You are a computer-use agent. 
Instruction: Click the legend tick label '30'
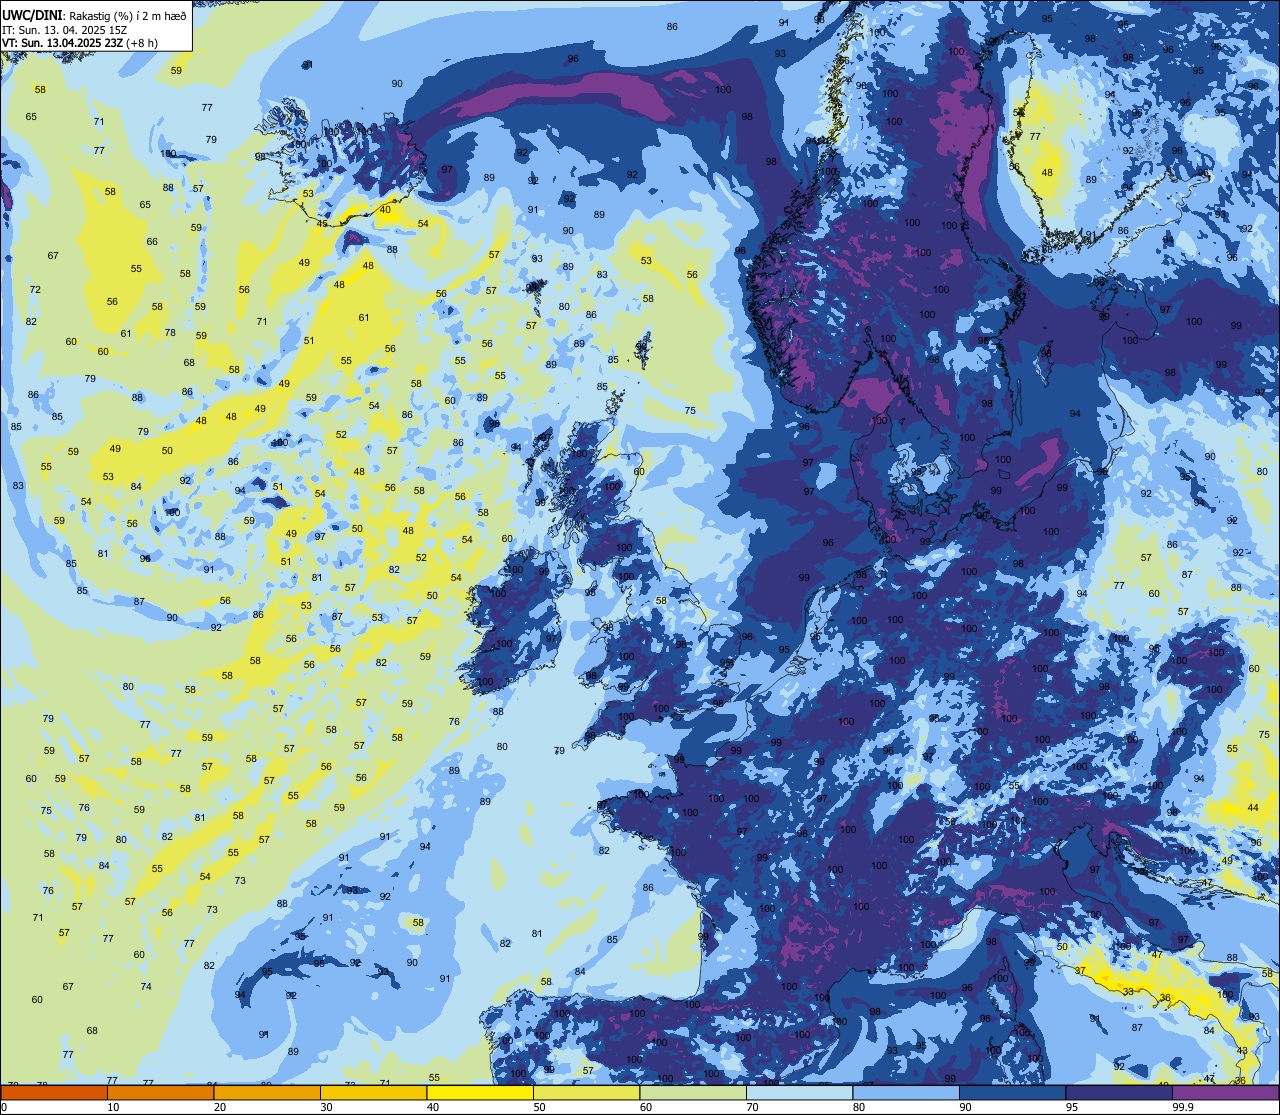click(326, 1107)
